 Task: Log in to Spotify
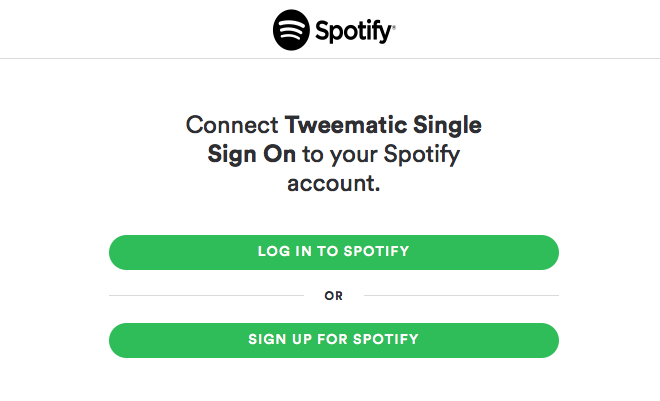(x=334, y=252)
